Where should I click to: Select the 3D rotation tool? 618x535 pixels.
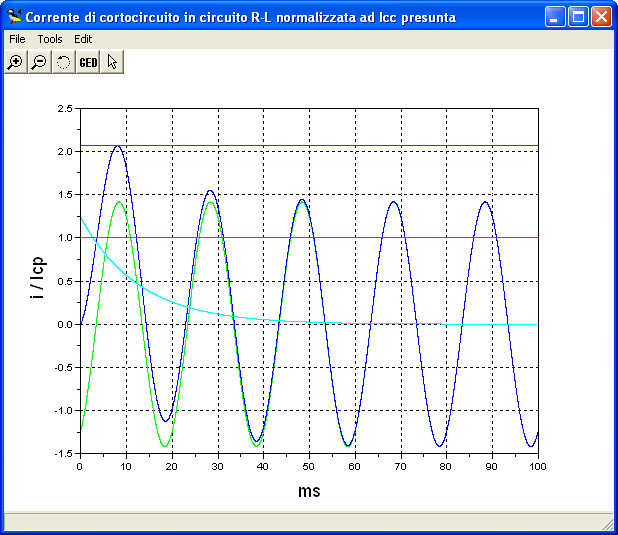[x=64, y=62]
